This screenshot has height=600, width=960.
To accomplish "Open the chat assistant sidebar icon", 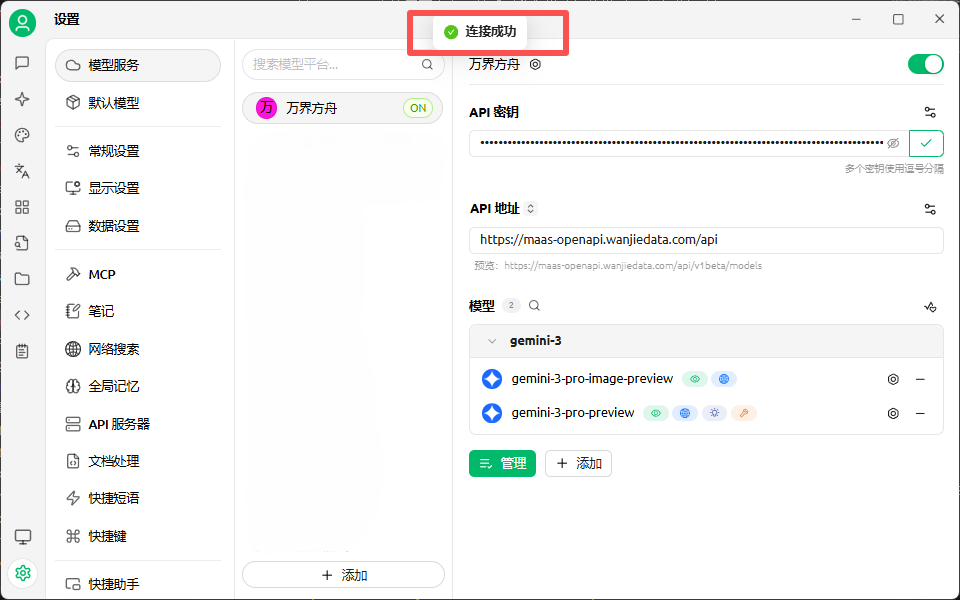I will point(22,63).
